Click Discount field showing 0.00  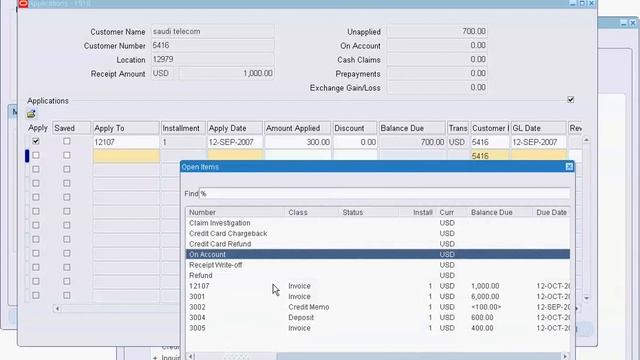point(355,142)
